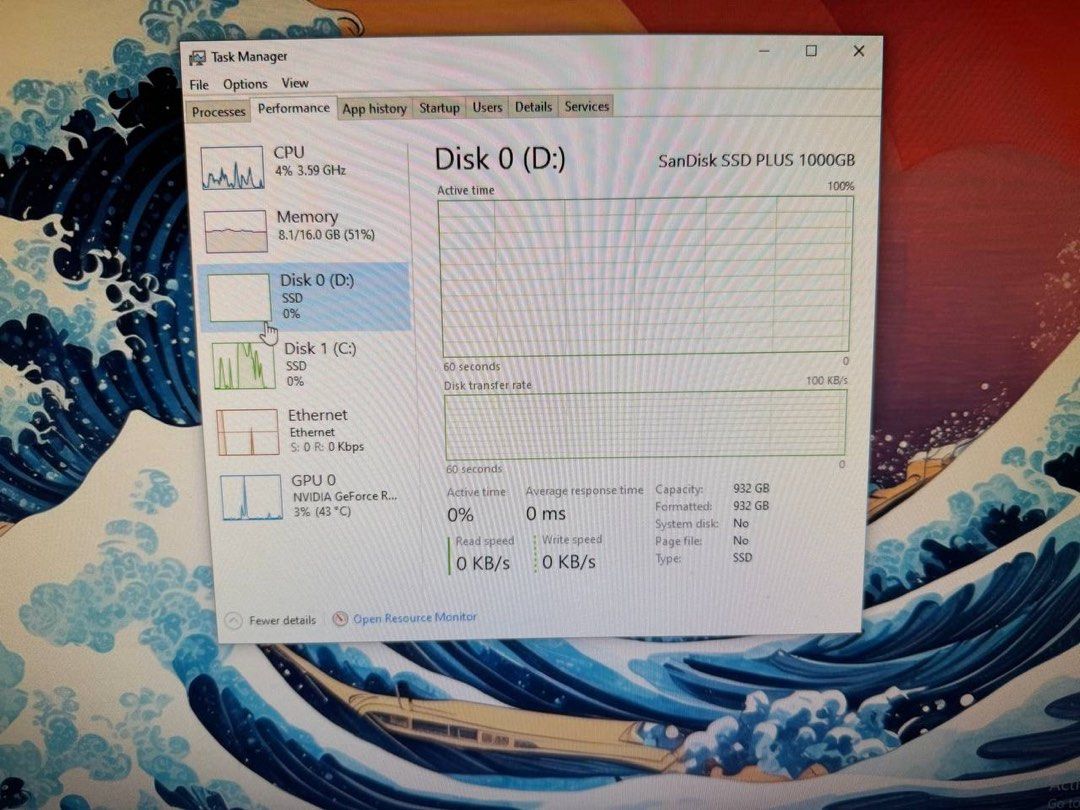Click the Formatted 932 GB value
Screen dimensions: 1080x810
[x=751, y=506]
